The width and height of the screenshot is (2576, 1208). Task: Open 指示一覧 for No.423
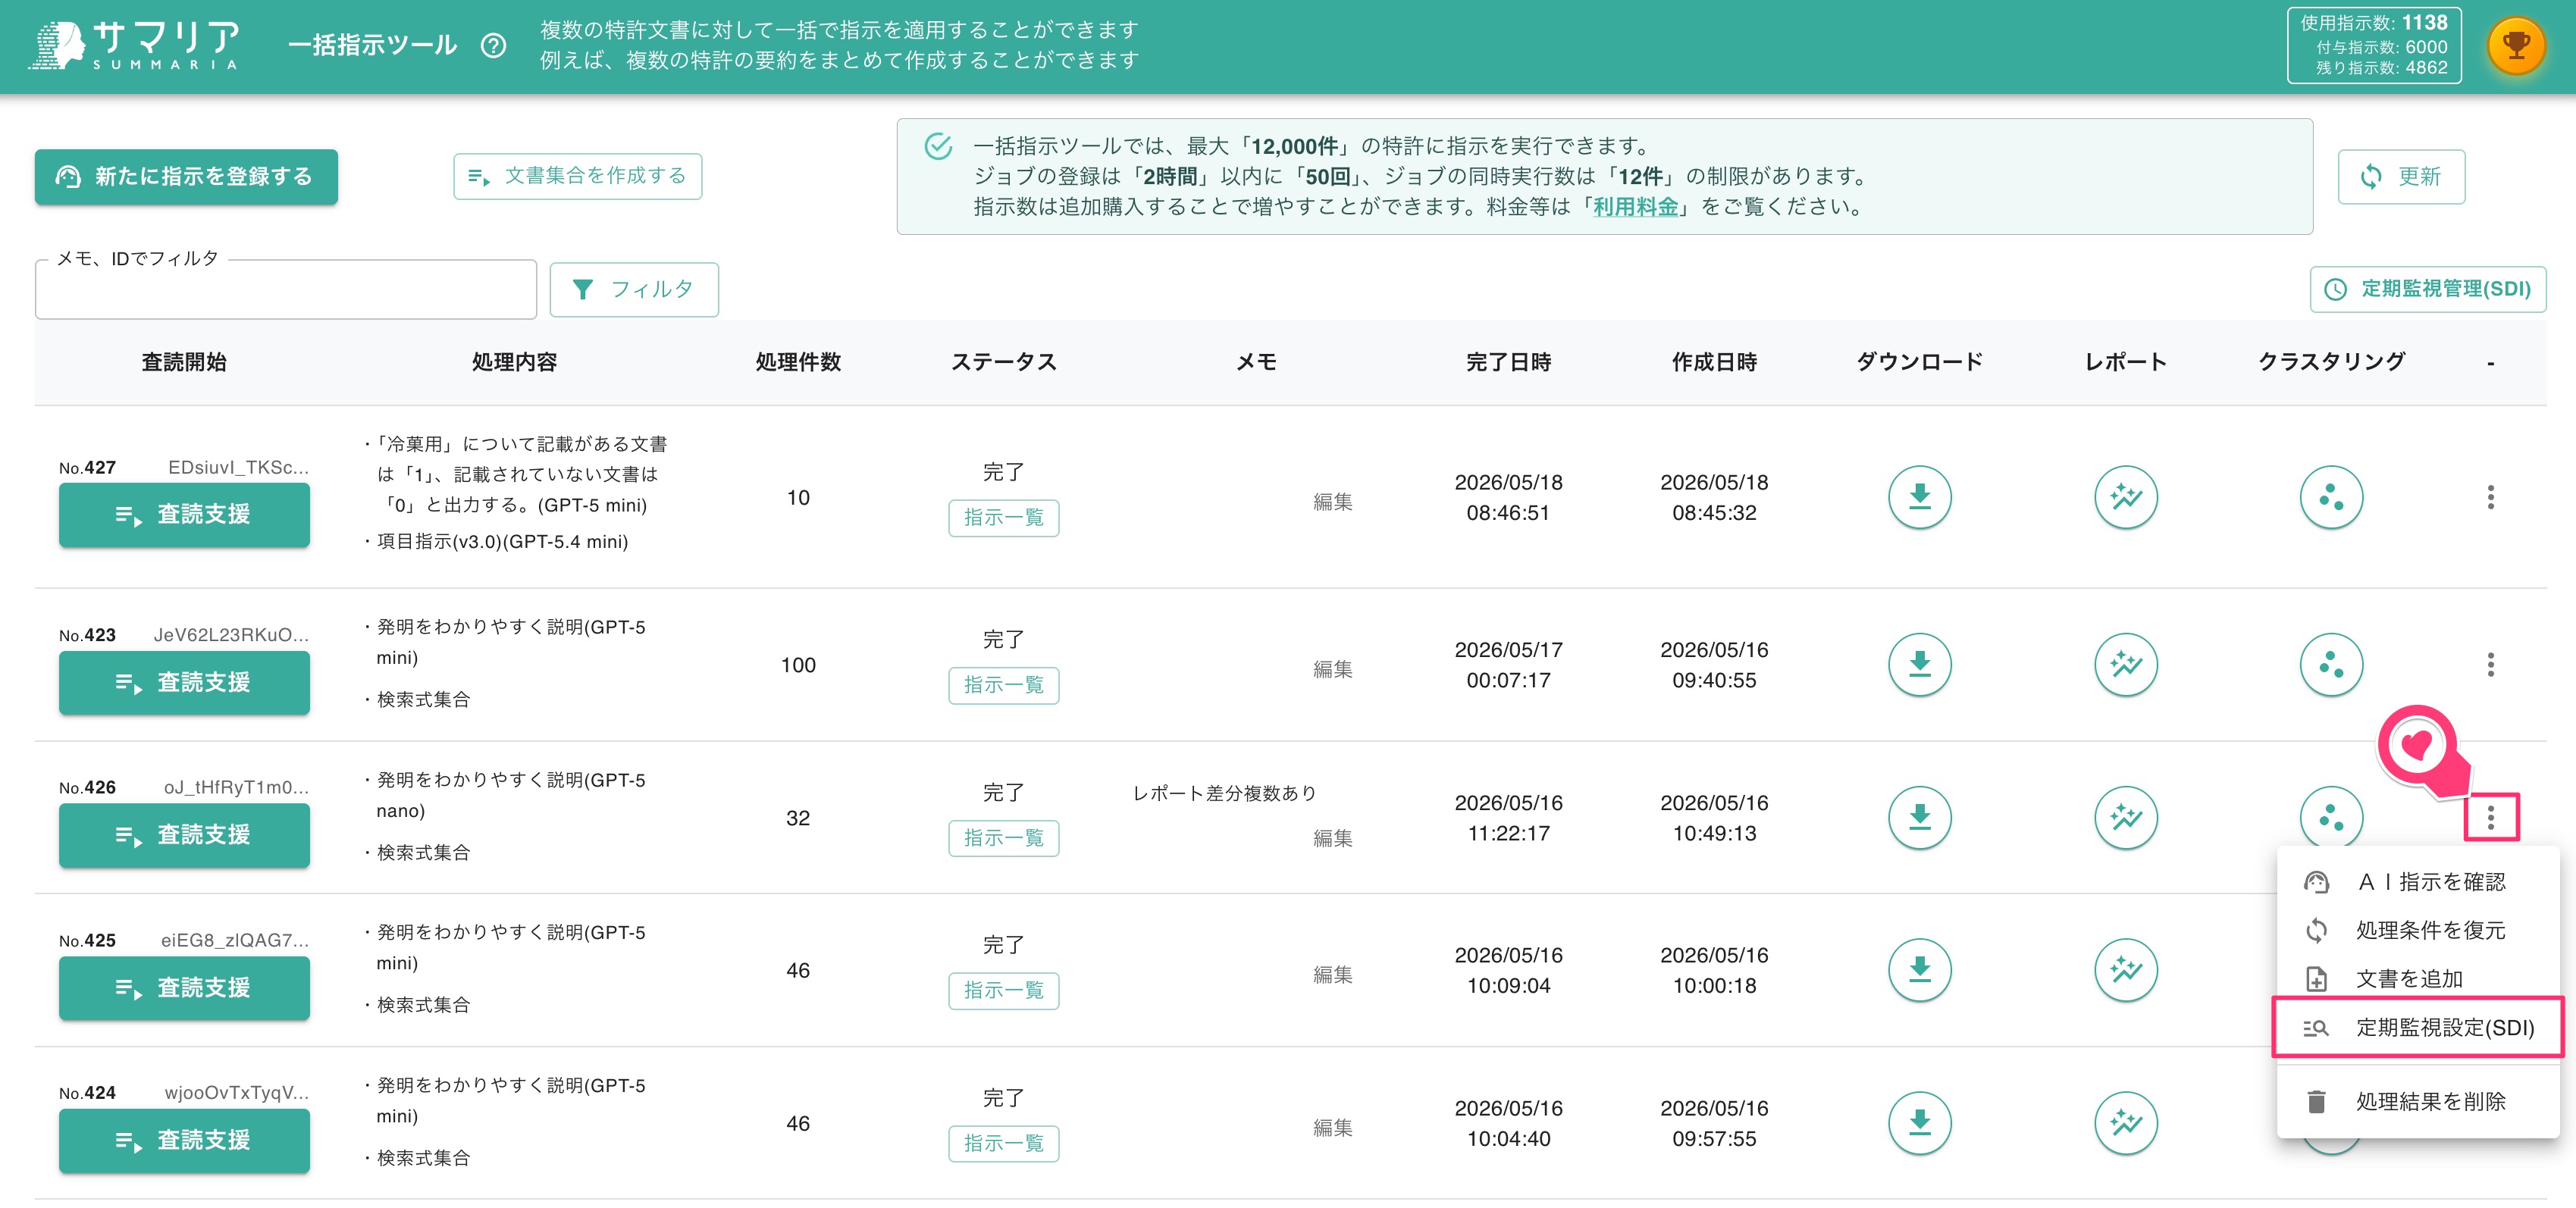coord(1003,686)
